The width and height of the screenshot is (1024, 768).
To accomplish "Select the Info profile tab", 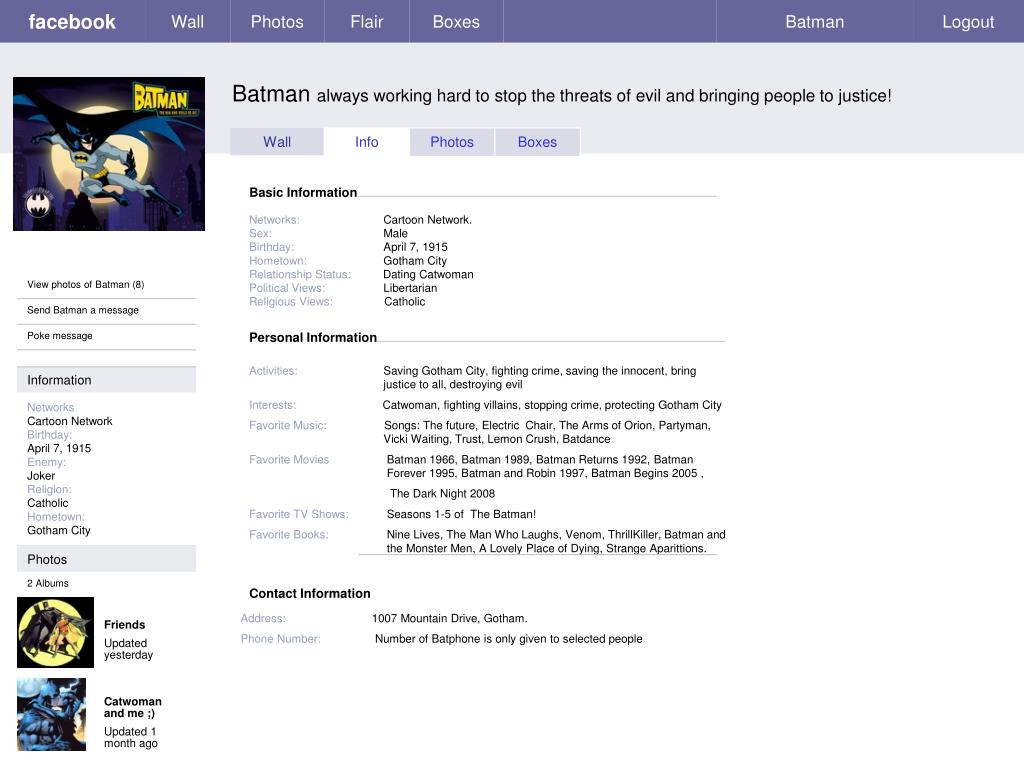I will 366,142.
